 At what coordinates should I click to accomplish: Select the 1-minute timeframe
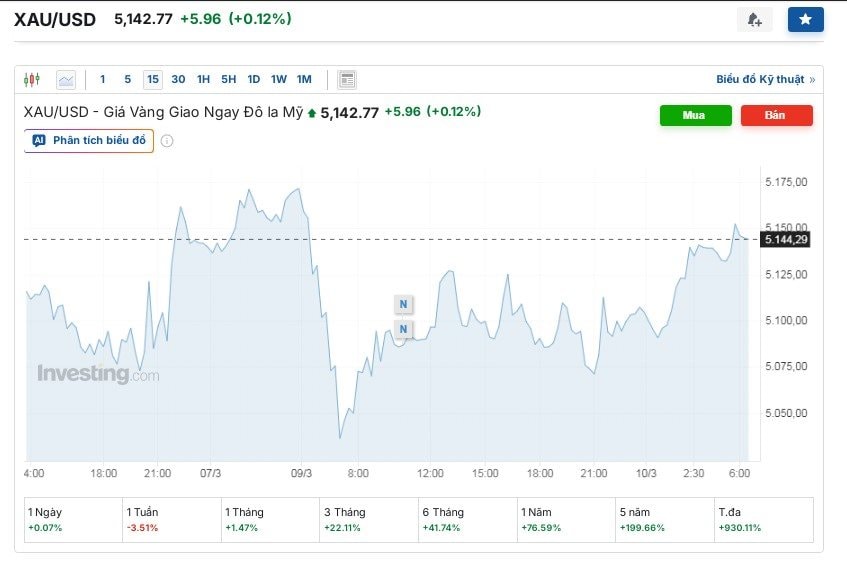(102, 79)
